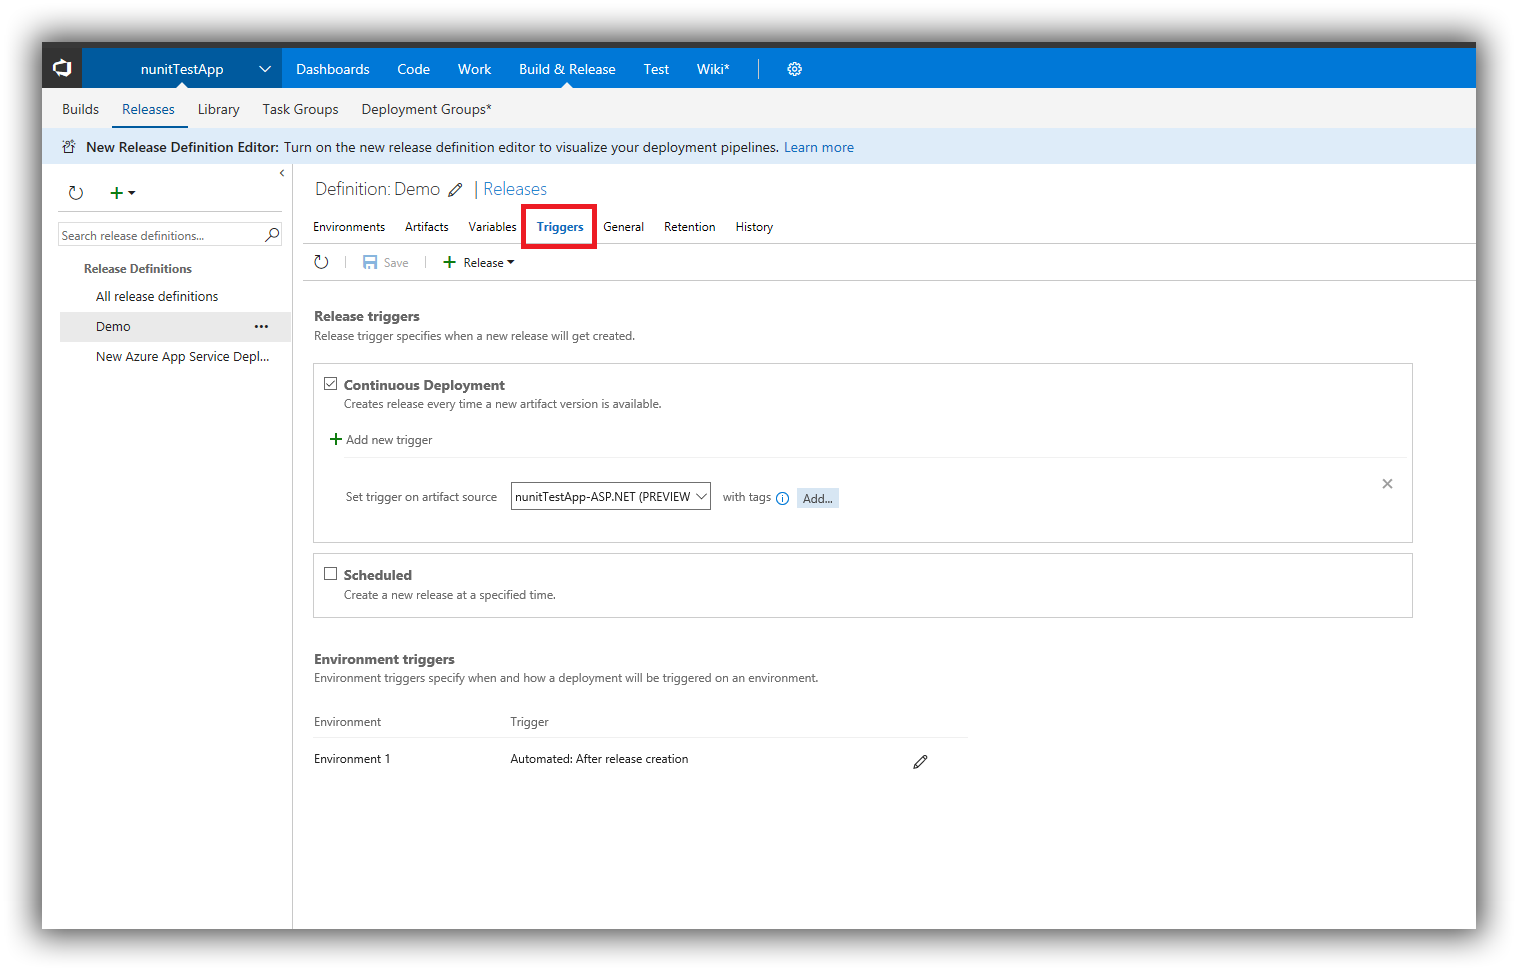Click the refresh icon in left panel
This screenshot has height=971, width=1518.
point(76,192)
